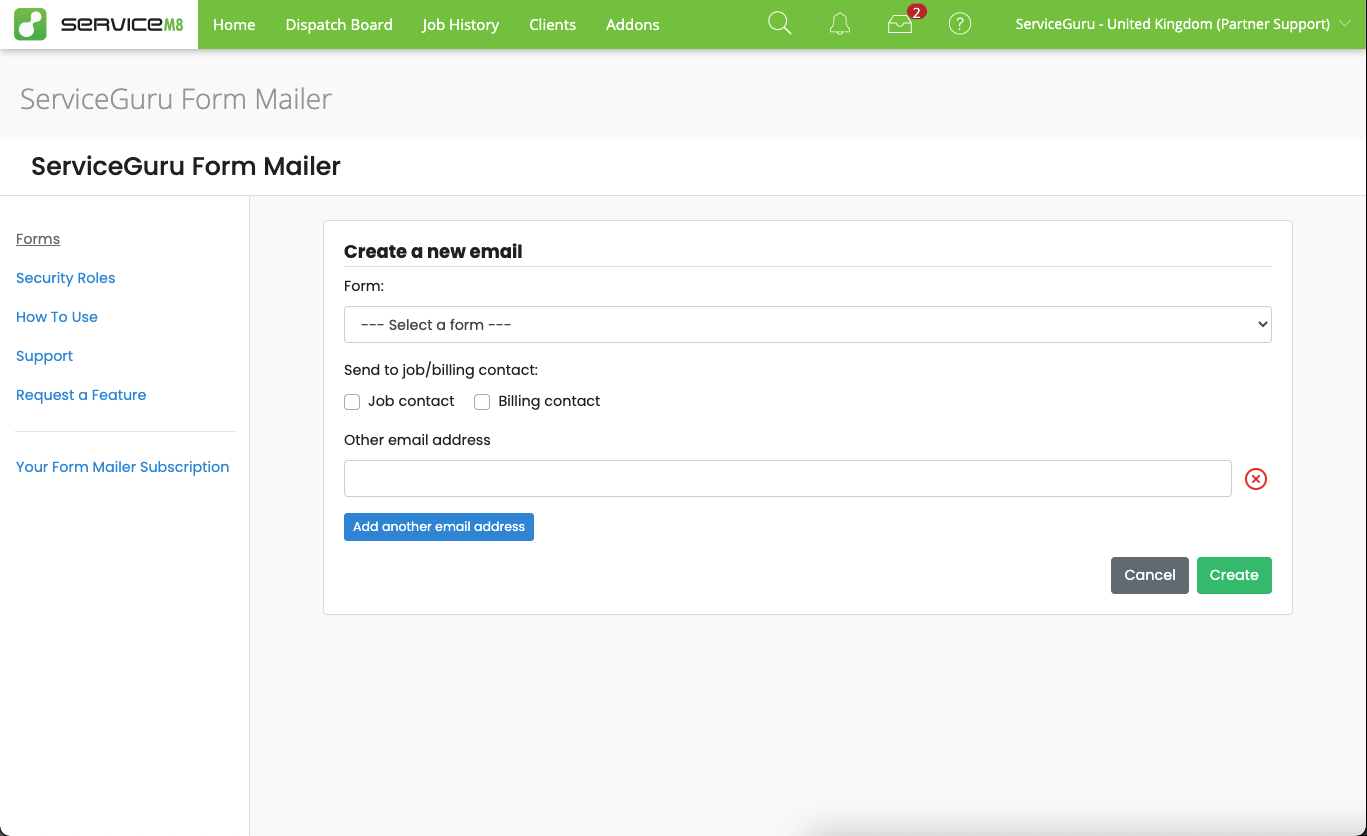Follow the Request a Feature link
The height and width of the screenshot is (836, 1367).
81,395
